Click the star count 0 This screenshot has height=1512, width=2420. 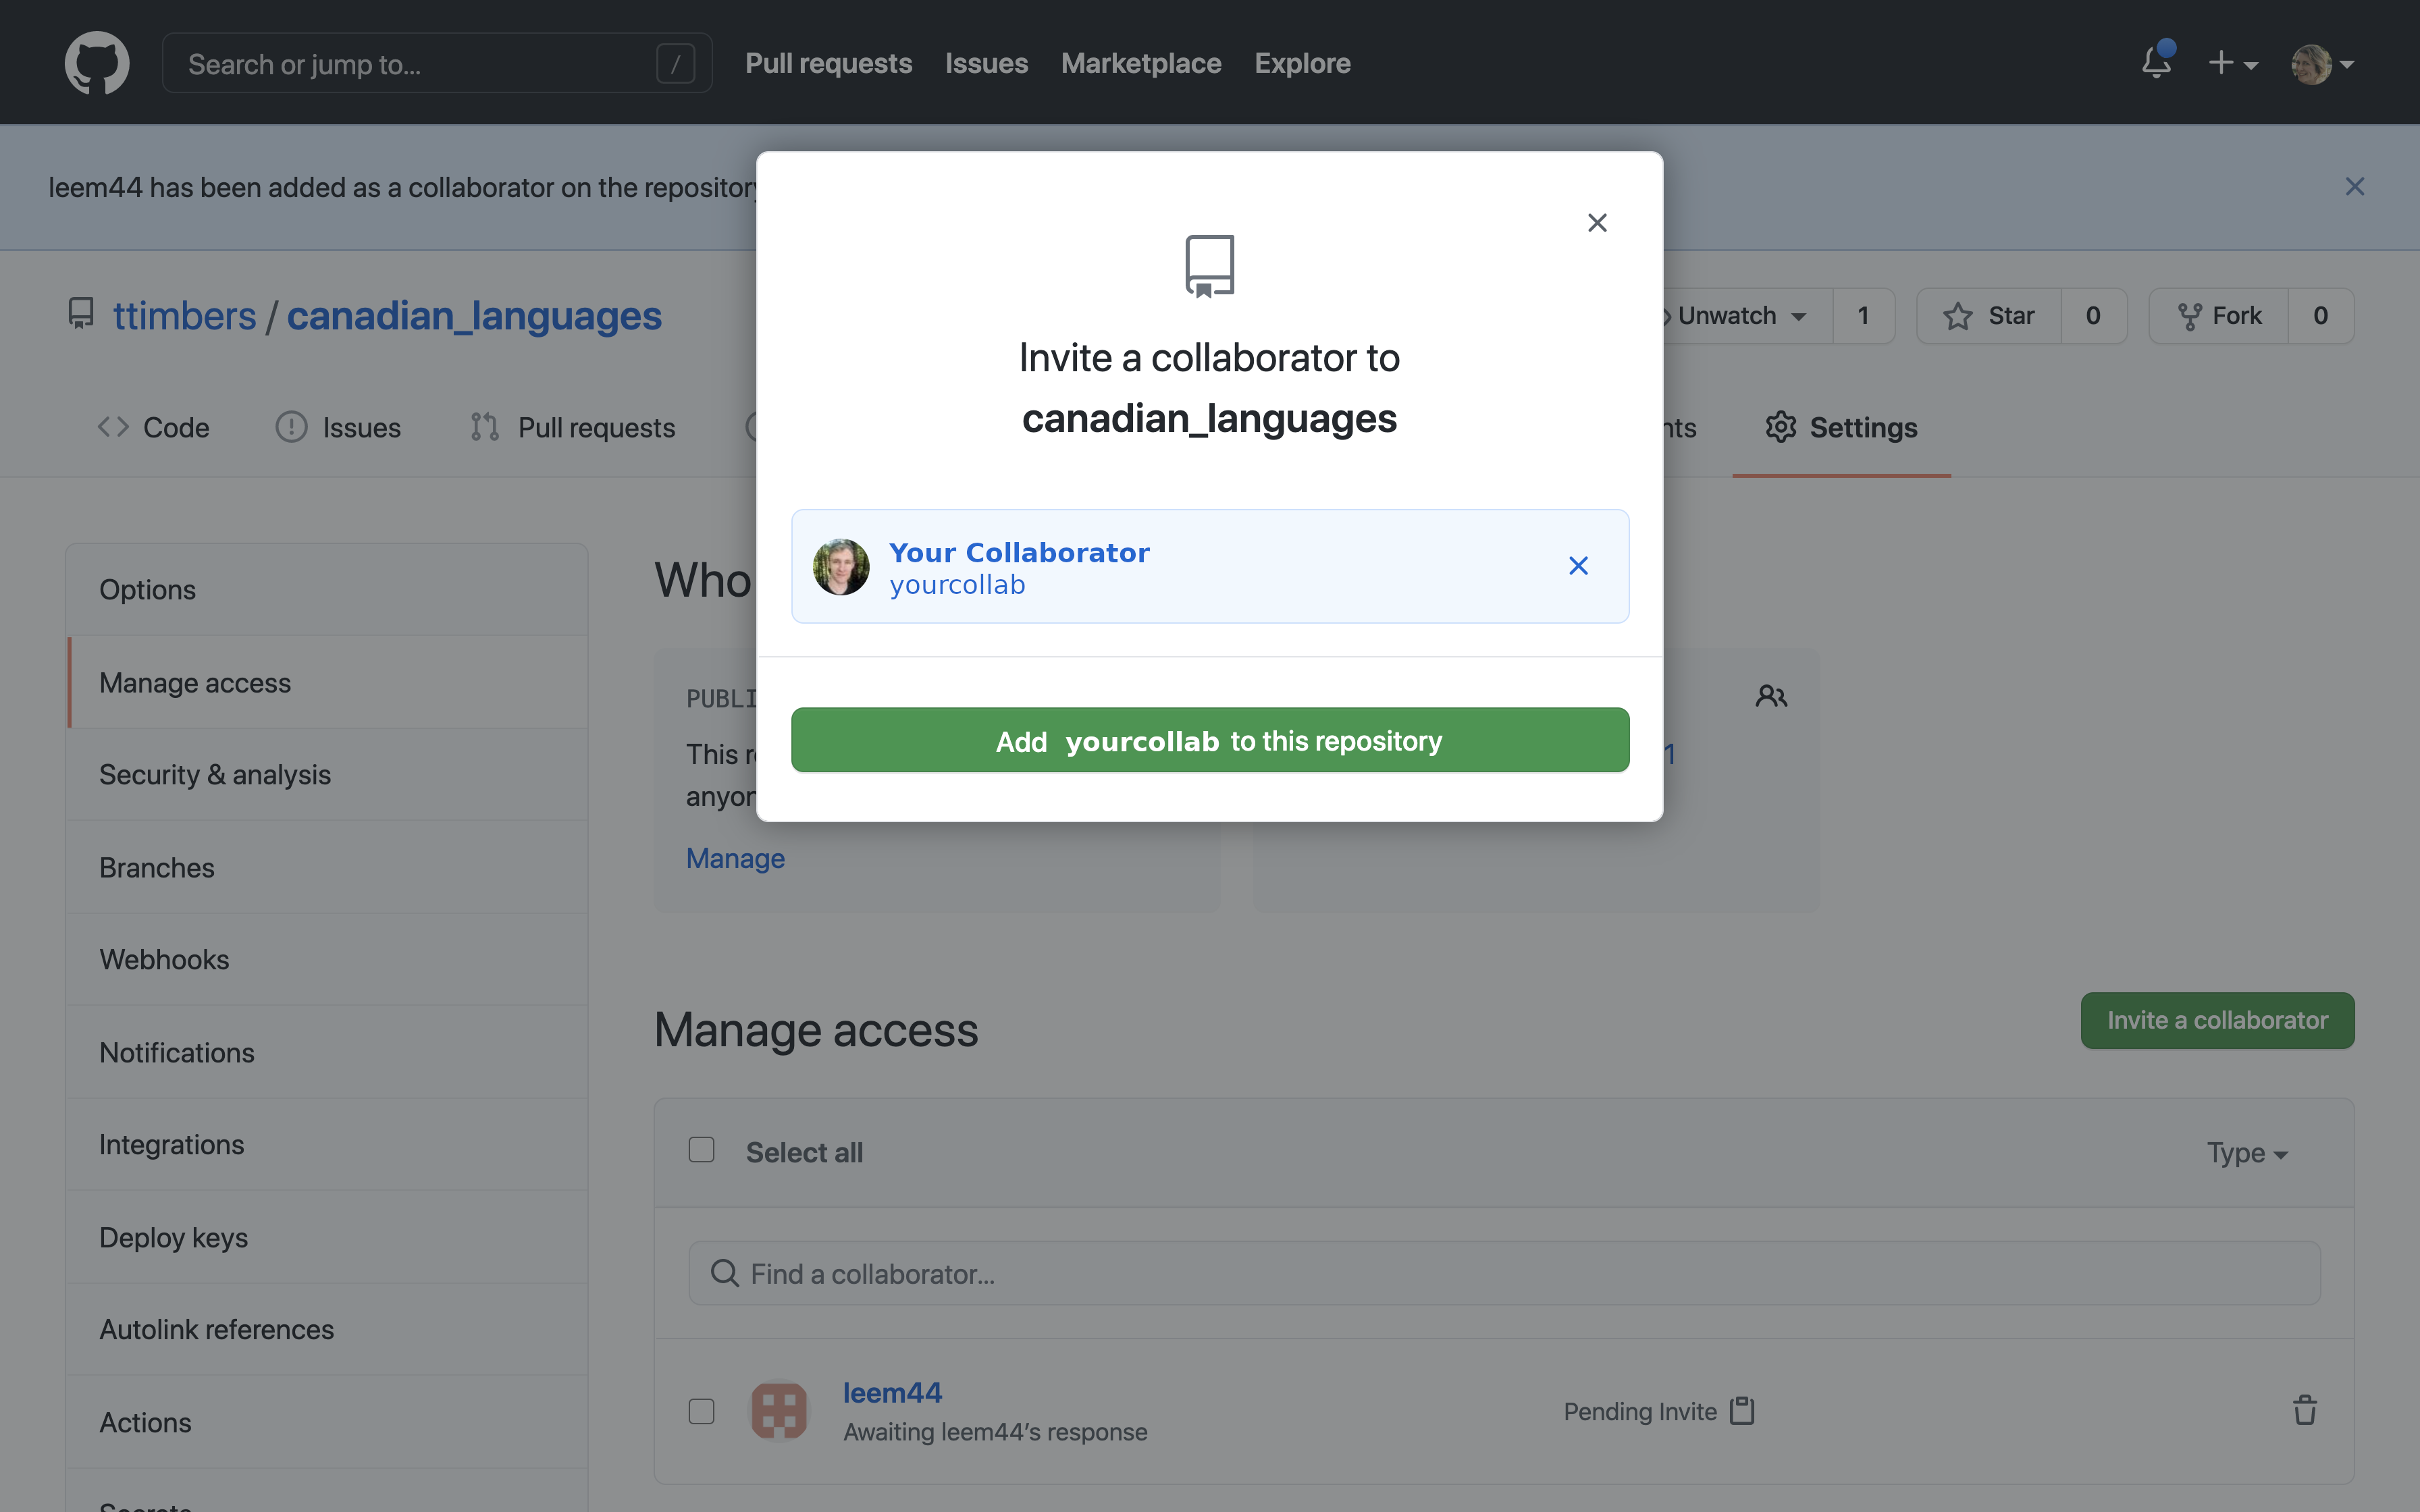pyautogui.click(x=2093, y=316)
